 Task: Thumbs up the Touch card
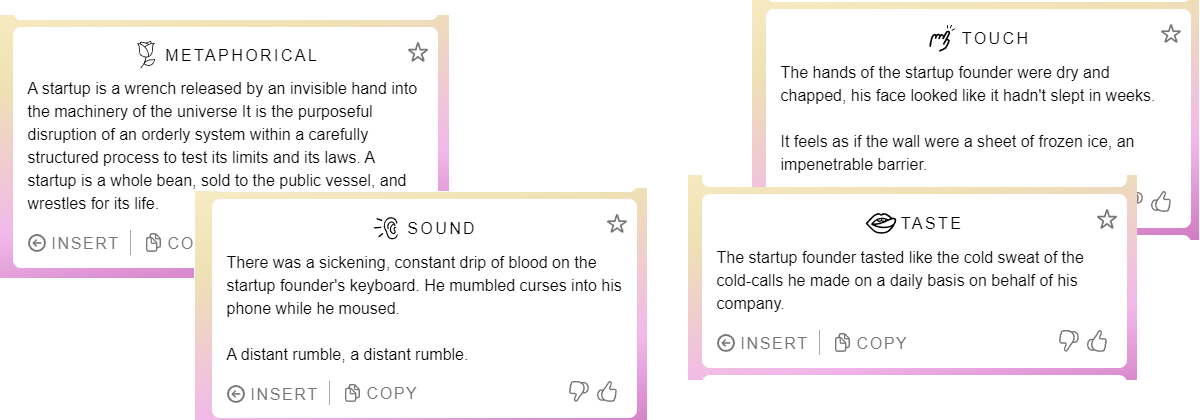[x=1161, y=201]
